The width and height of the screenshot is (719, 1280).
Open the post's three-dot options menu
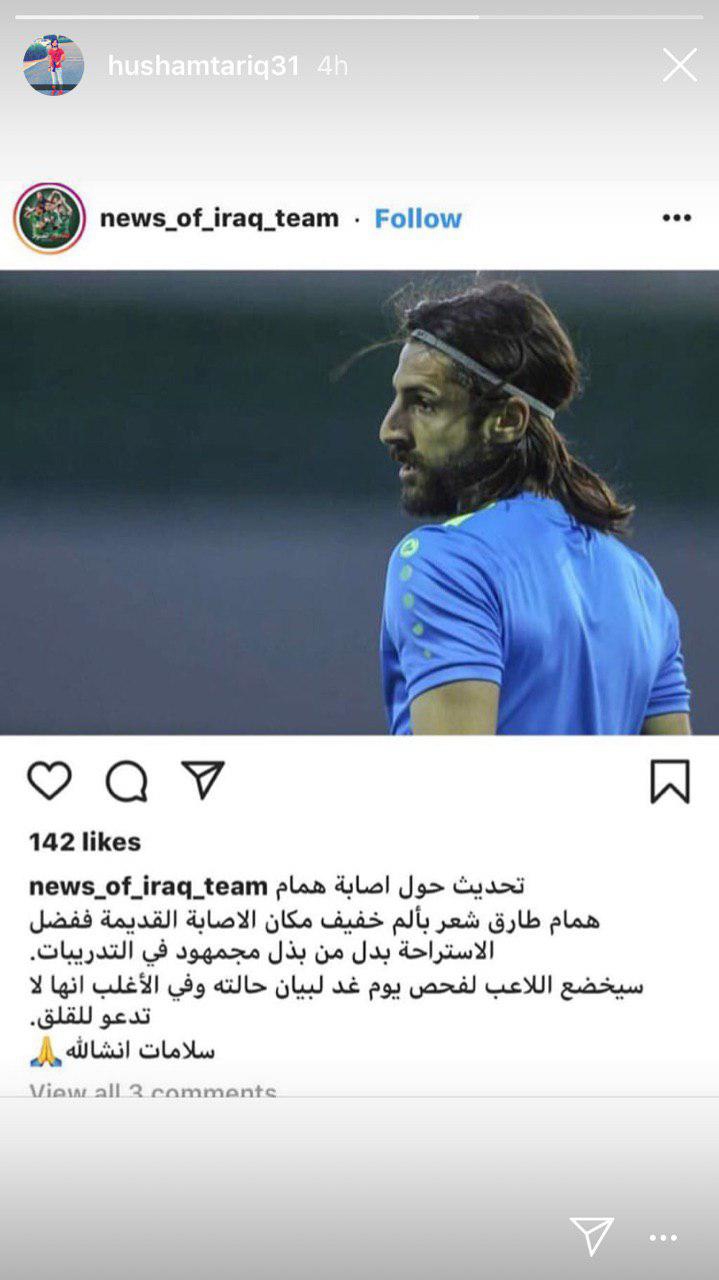(677, 218)
